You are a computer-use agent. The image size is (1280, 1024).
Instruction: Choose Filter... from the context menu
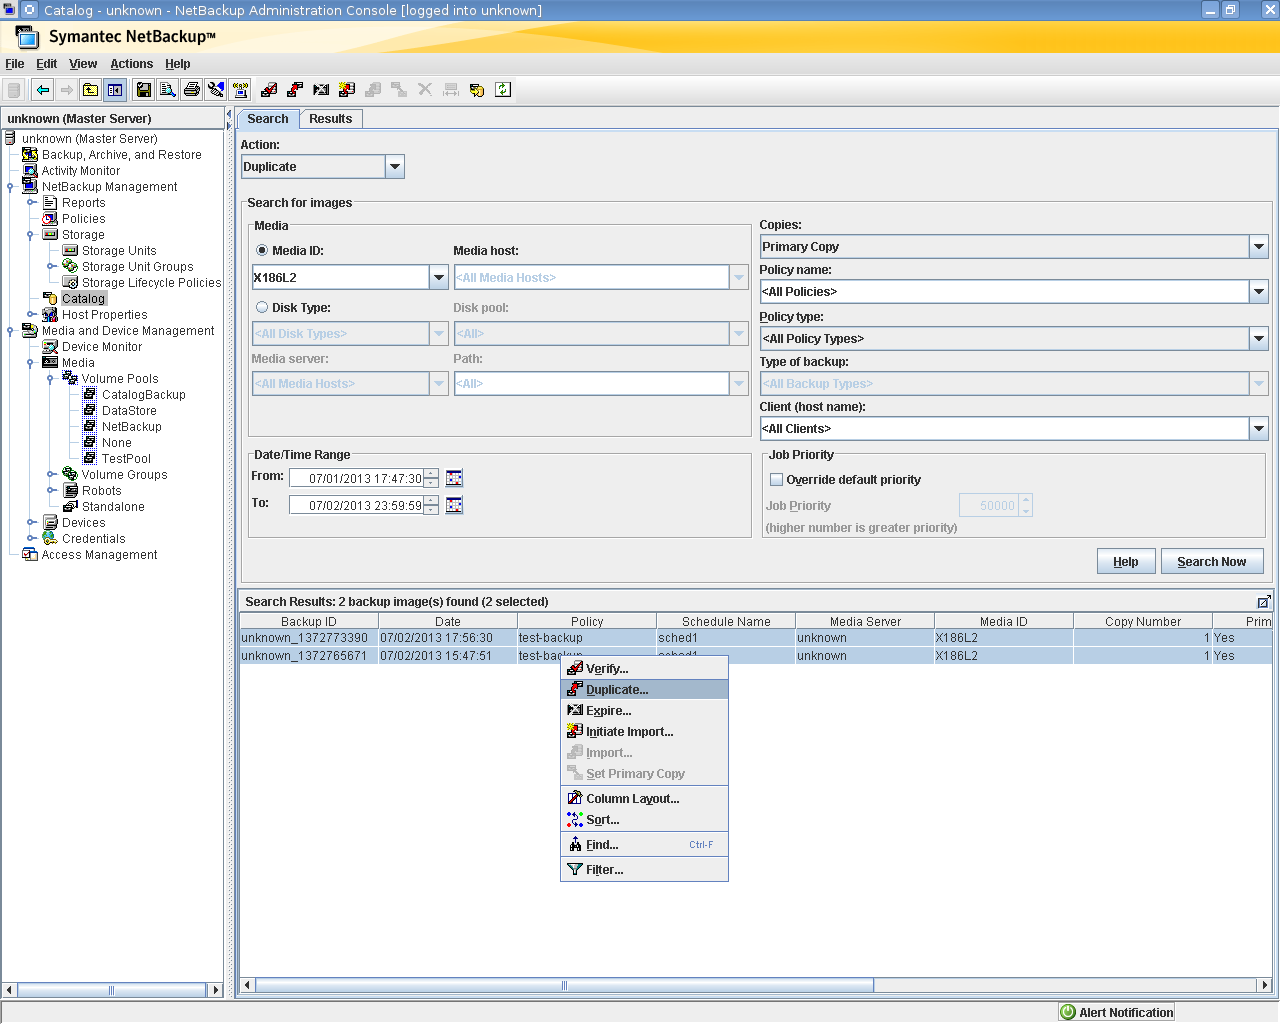point(644,870)
